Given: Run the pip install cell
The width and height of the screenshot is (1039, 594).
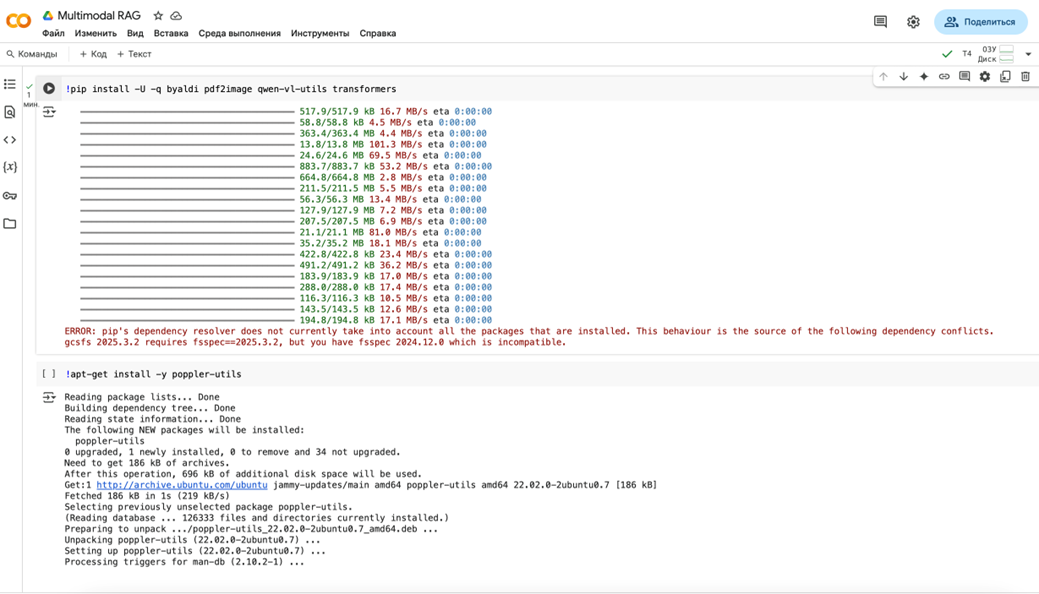Looking at the screenshot, I should coord(49,88).
